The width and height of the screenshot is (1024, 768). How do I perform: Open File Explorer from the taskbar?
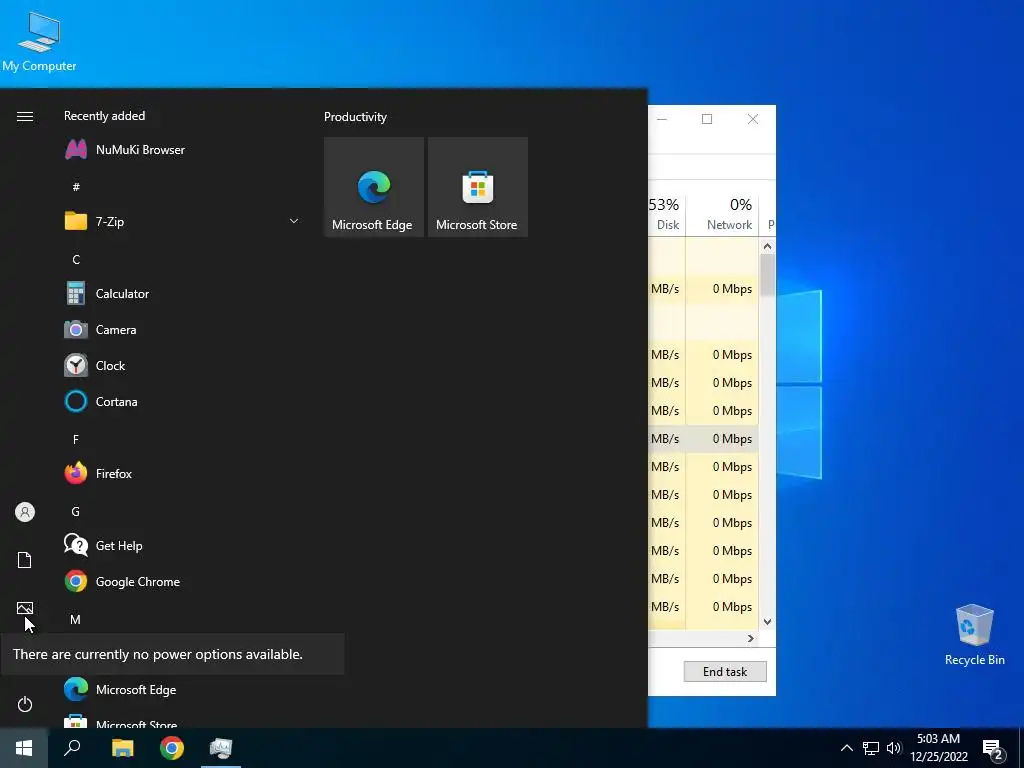[x=122, y=748]
